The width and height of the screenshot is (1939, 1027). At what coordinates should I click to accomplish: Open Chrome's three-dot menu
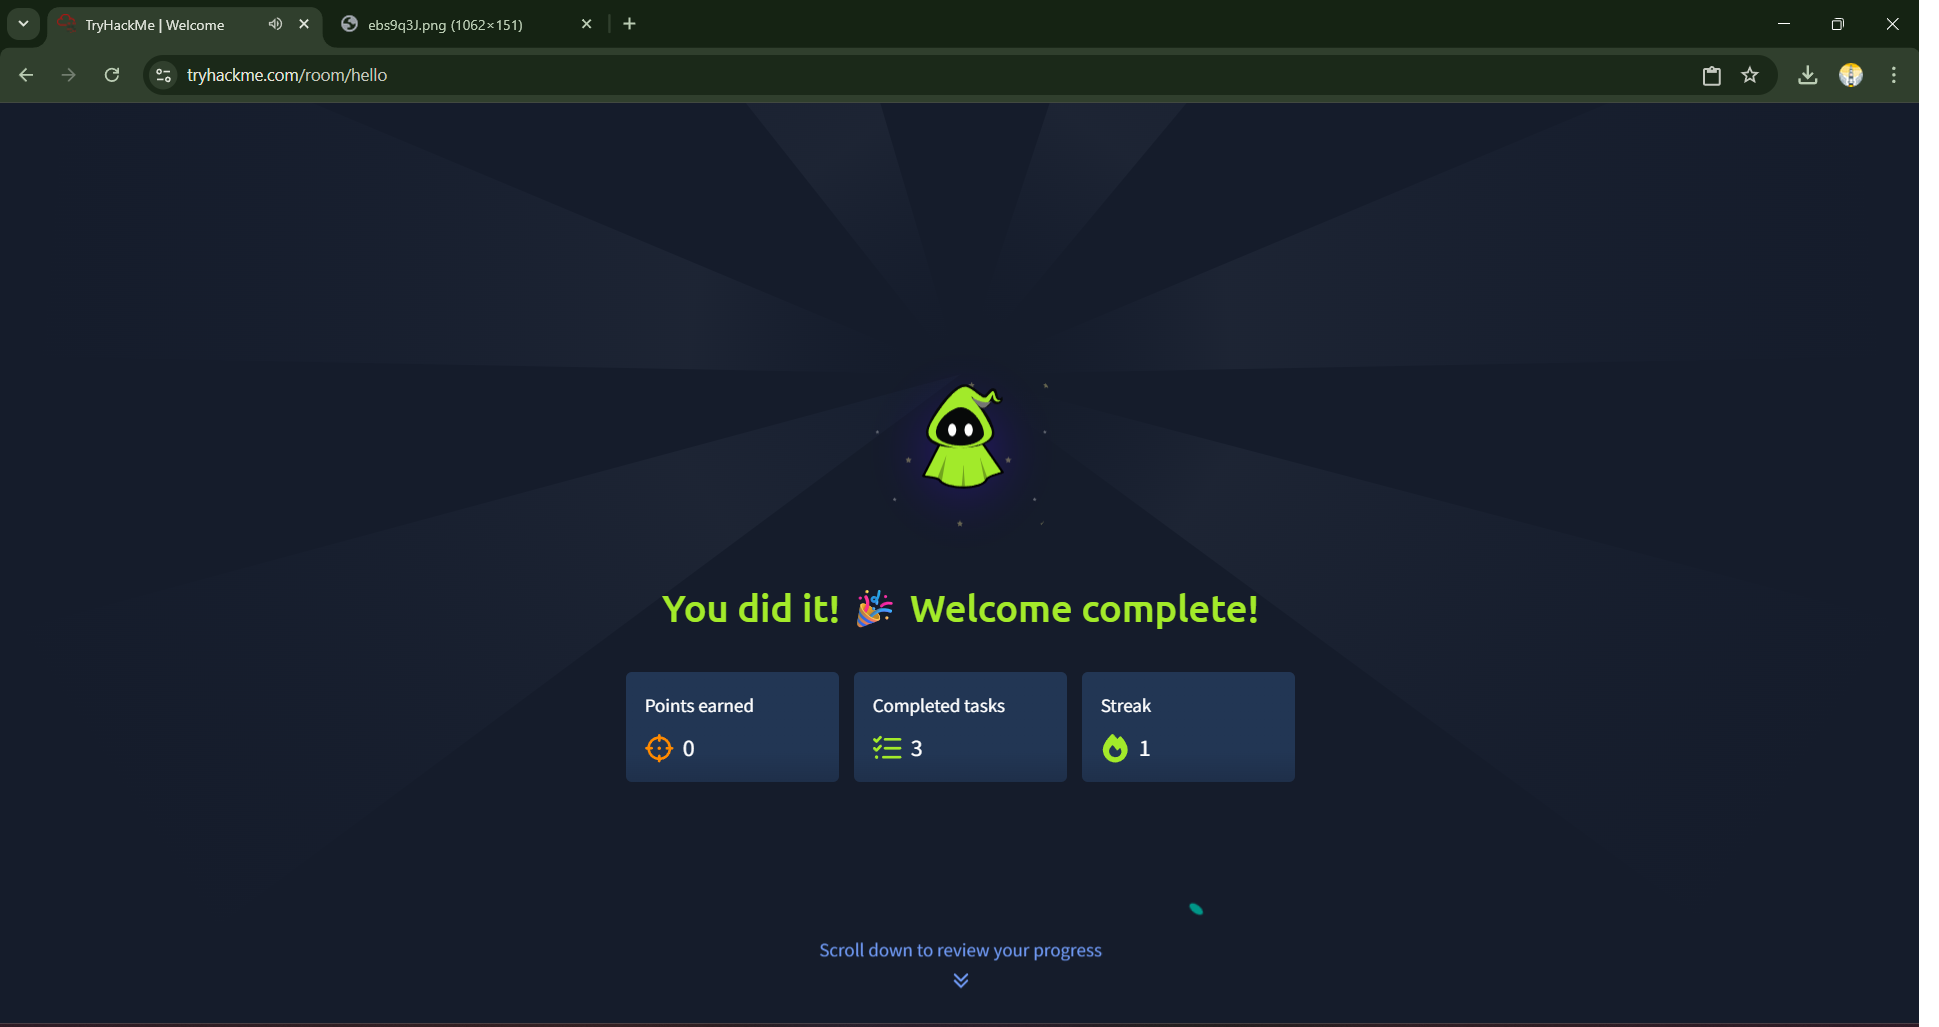pos(1894,75)
